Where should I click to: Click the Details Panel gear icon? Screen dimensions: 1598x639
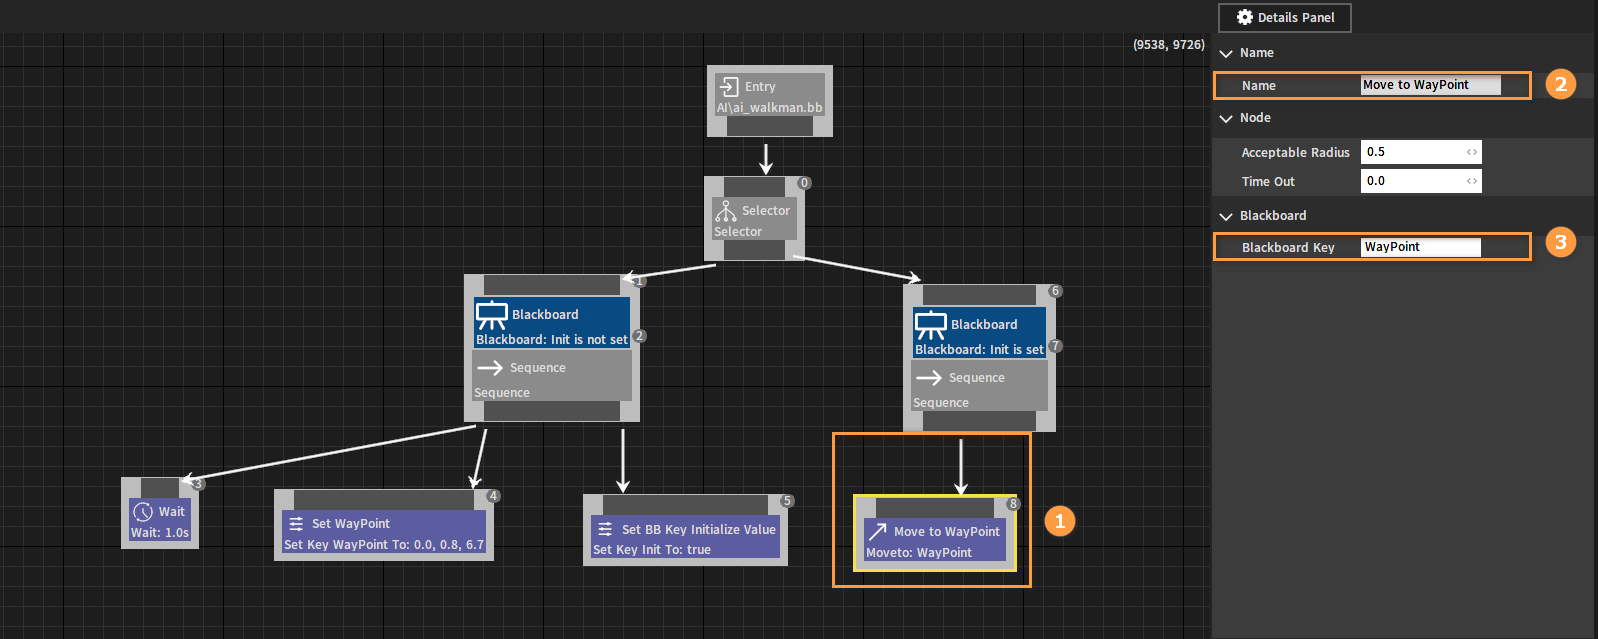click(x=1245, y=17)
